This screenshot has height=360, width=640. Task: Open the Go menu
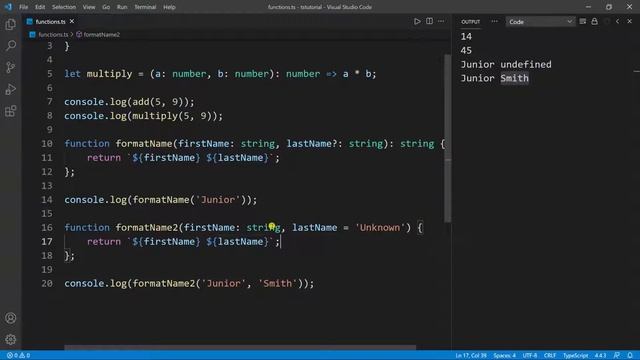click(106, 7)
